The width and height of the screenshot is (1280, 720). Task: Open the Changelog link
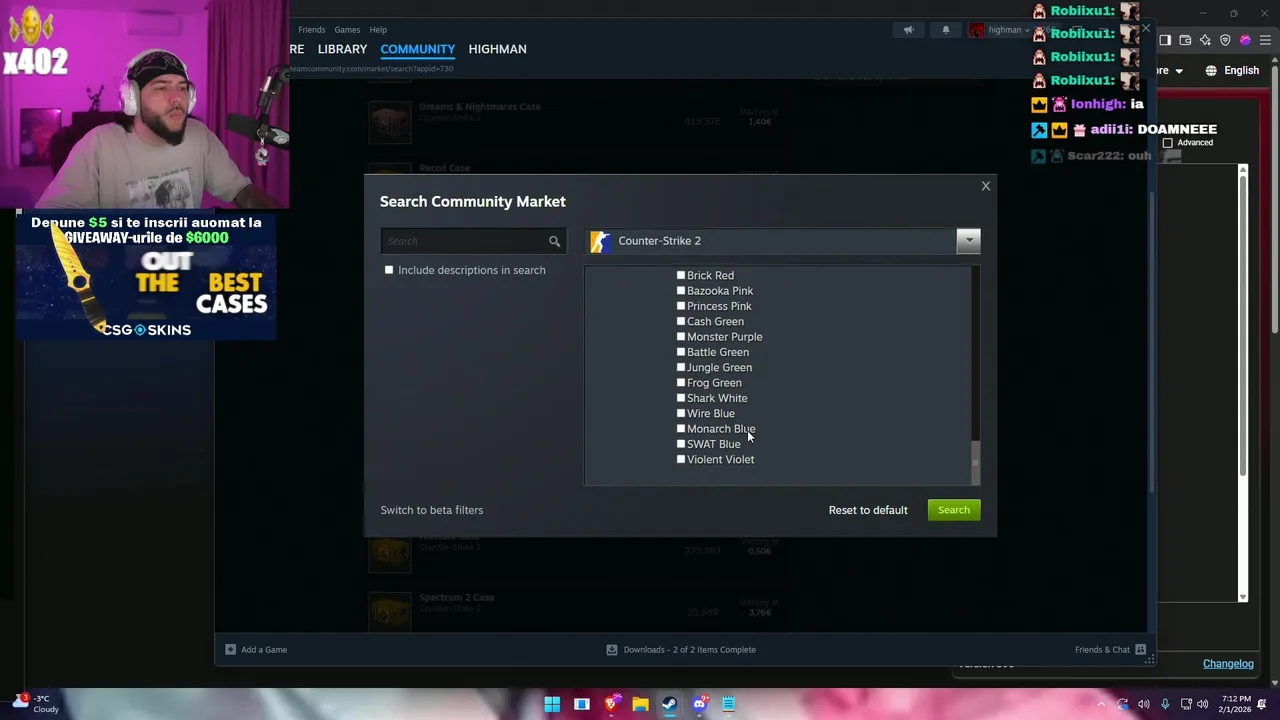point(1228,664)
